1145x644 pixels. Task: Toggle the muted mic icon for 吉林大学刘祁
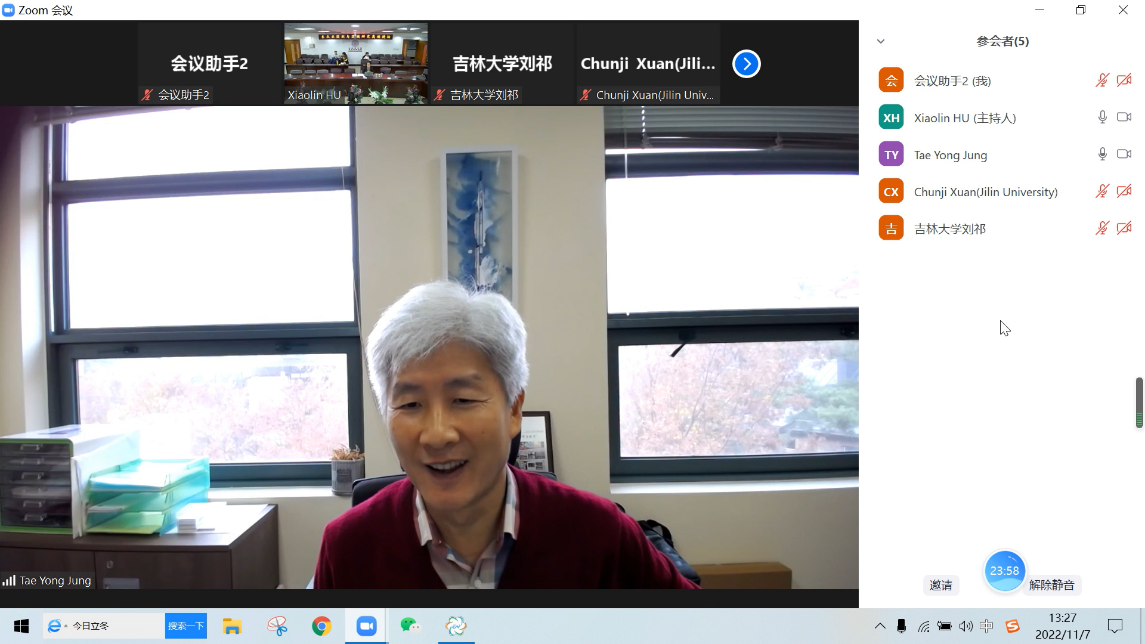[x=1102, y=228]
